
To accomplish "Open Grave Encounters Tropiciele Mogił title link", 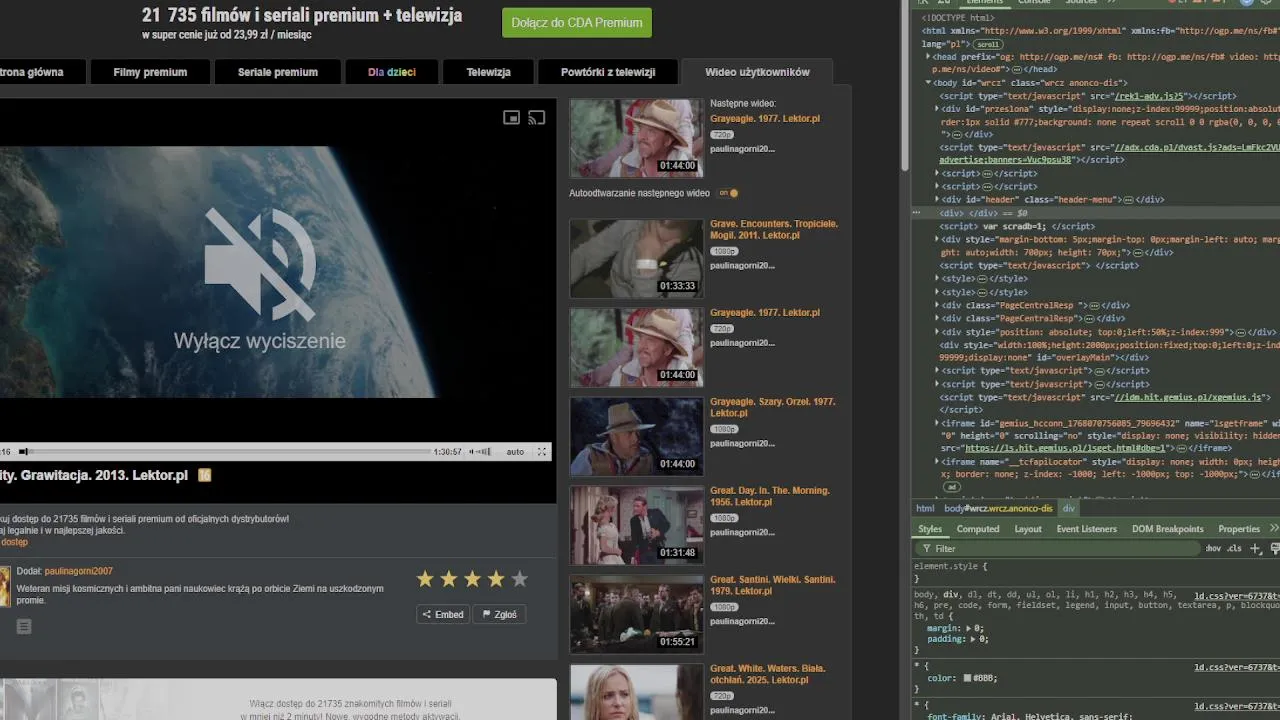I will point(774,230).
